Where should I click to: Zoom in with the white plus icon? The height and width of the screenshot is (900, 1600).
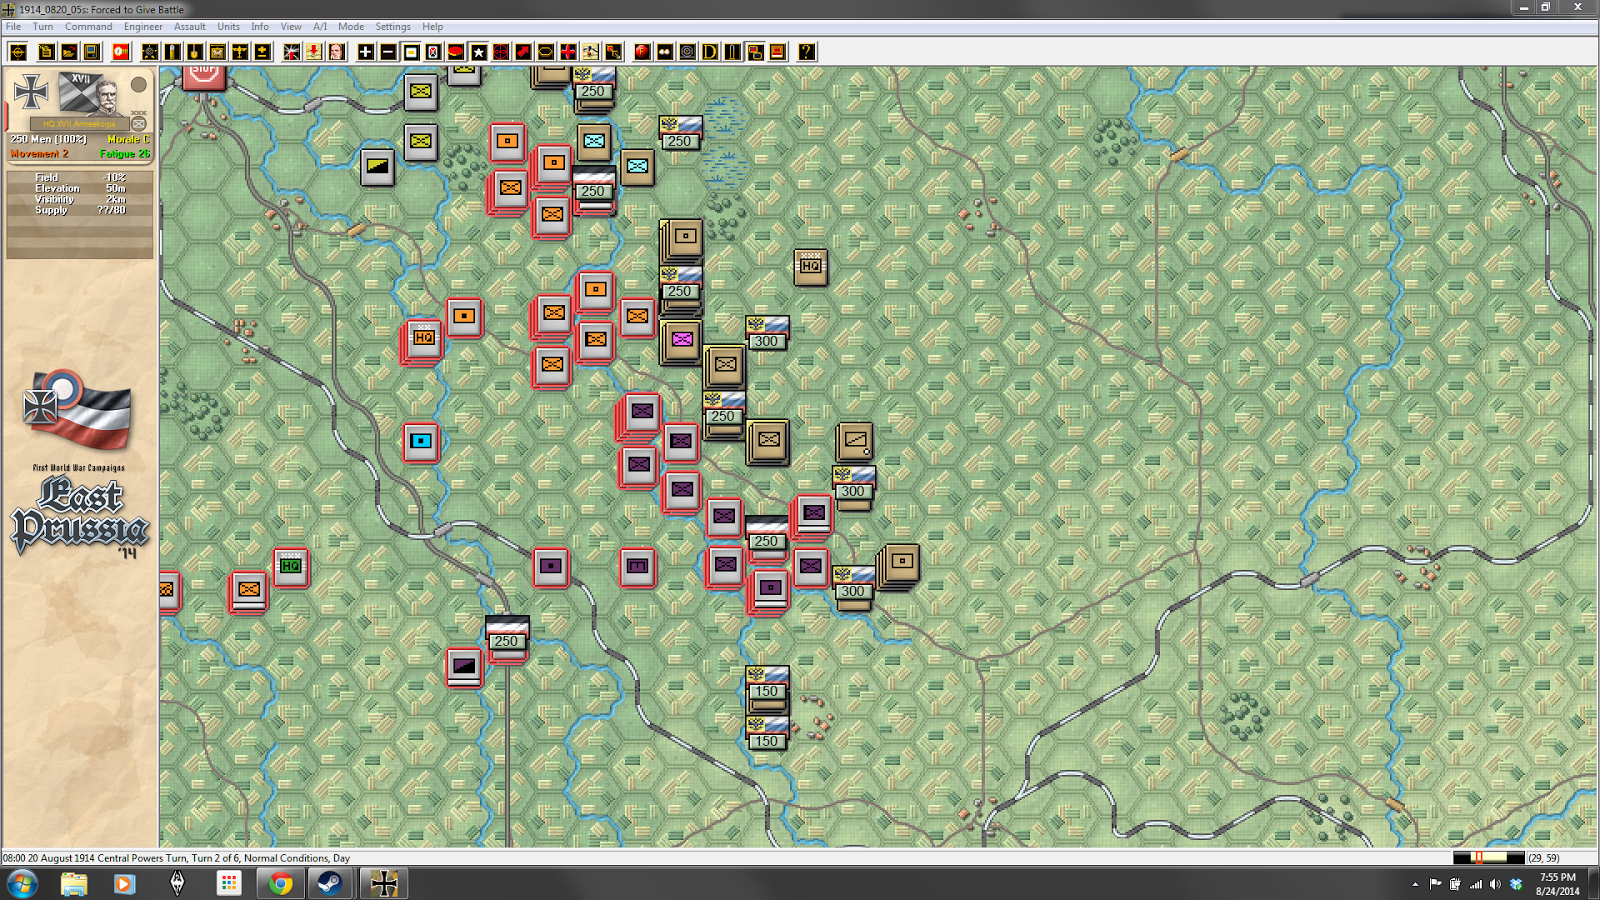(366, 52)
